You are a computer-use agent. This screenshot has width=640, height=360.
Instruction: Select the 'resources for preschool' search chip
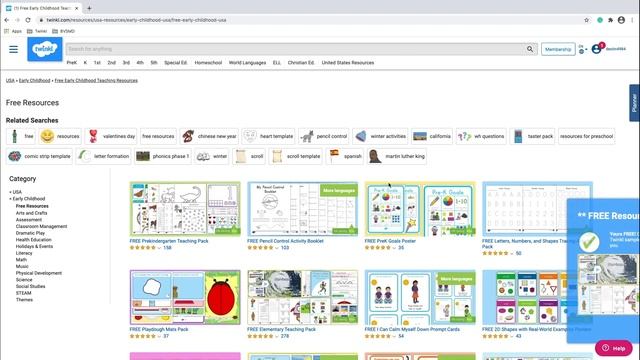click(587, 136)
